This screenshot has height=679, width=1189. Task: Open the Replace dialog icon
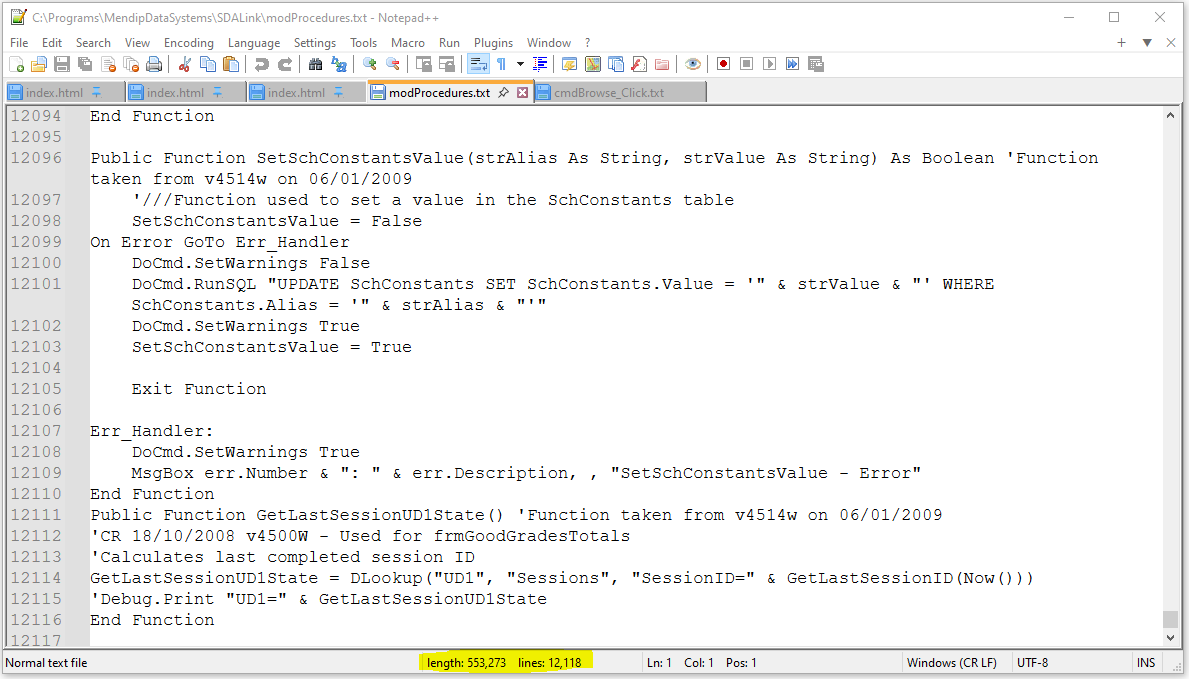(339, 64)
